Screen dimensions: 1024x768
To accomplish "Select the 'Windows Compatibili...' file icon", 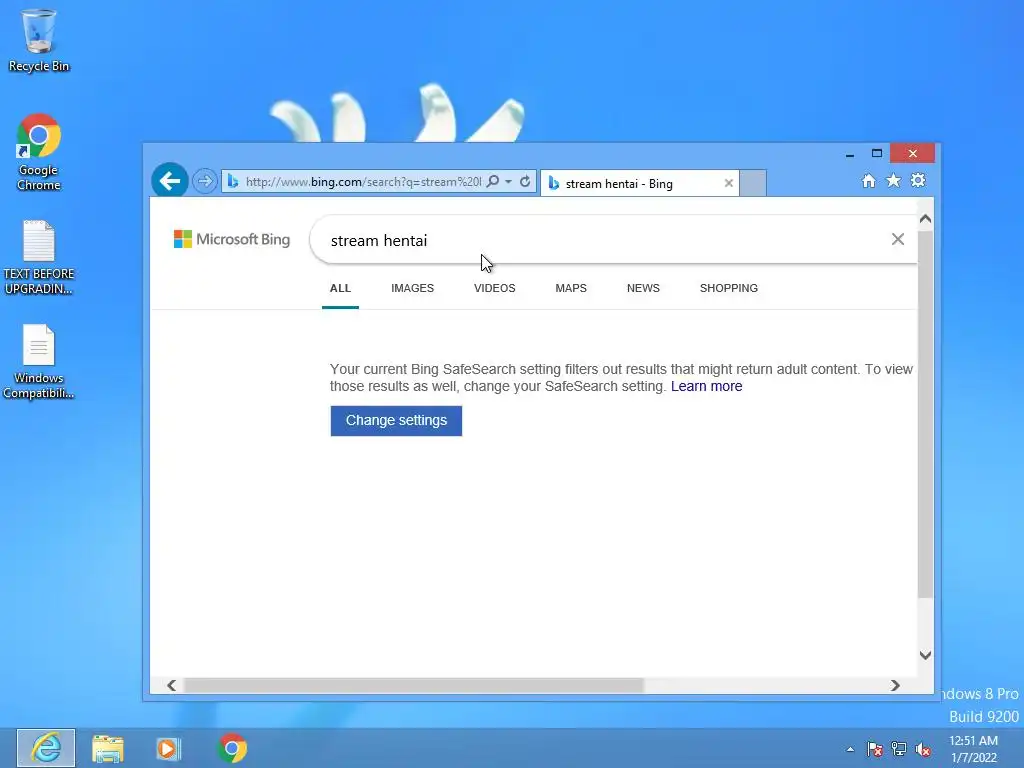I will pyautogui.click(x=39, y=362).
